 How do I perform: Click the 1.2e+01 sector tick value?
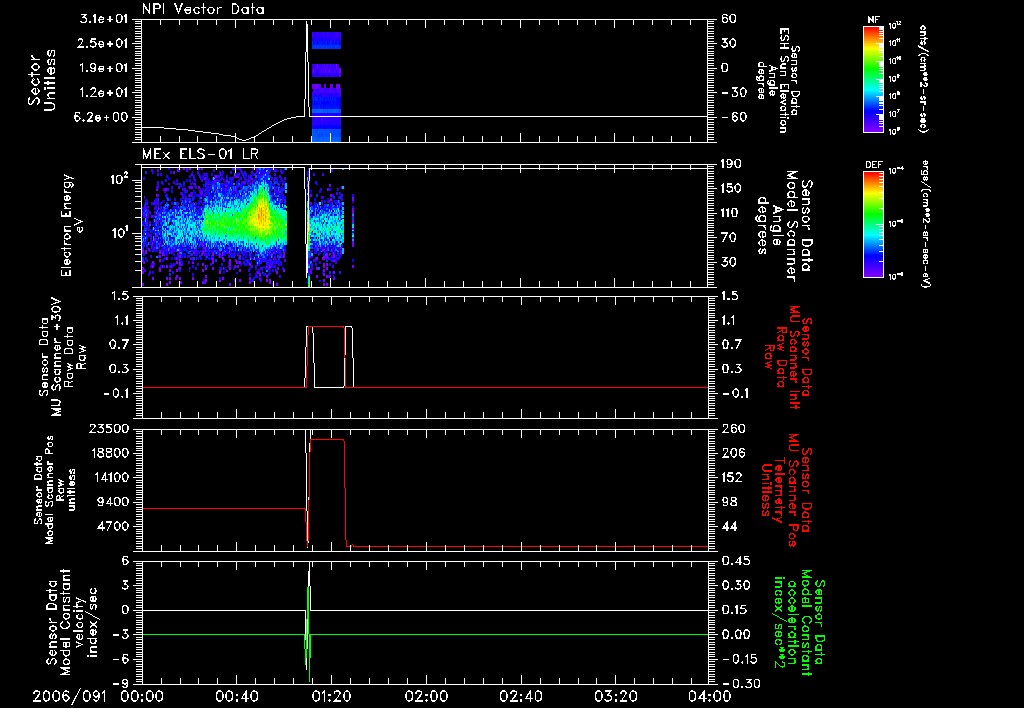(x=104, y=93)
